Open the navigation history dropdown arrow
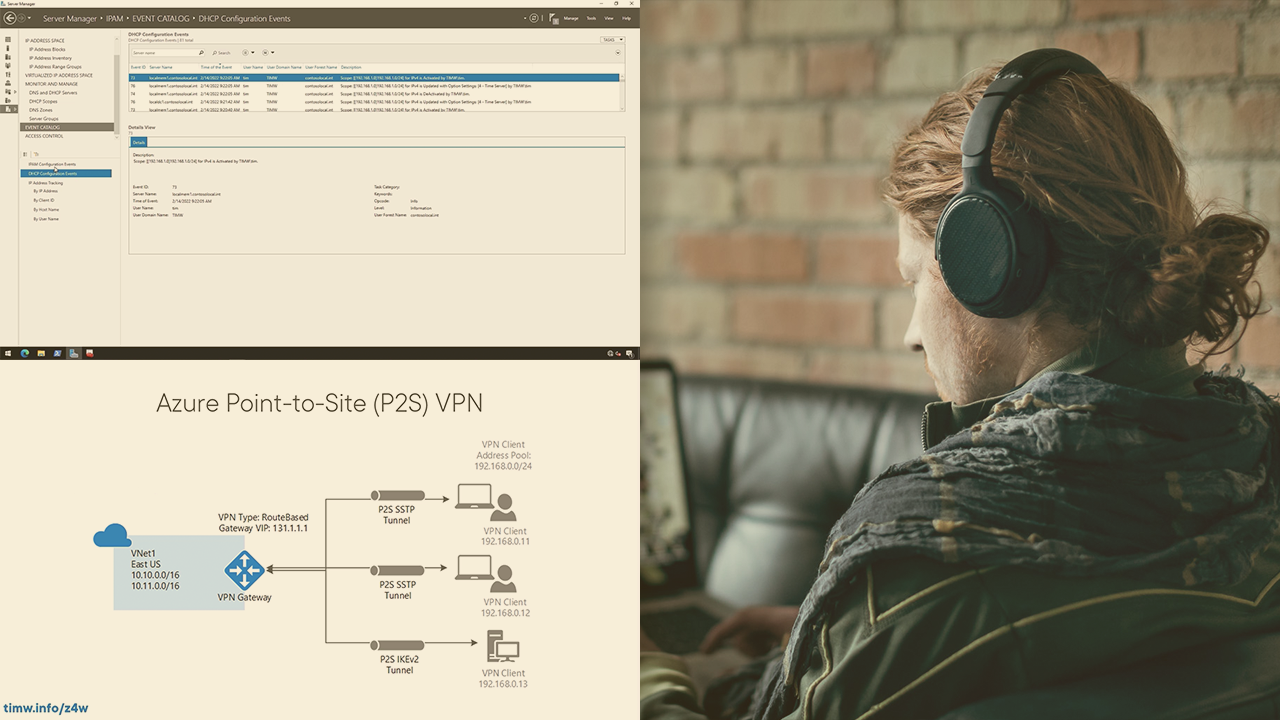 29,18
